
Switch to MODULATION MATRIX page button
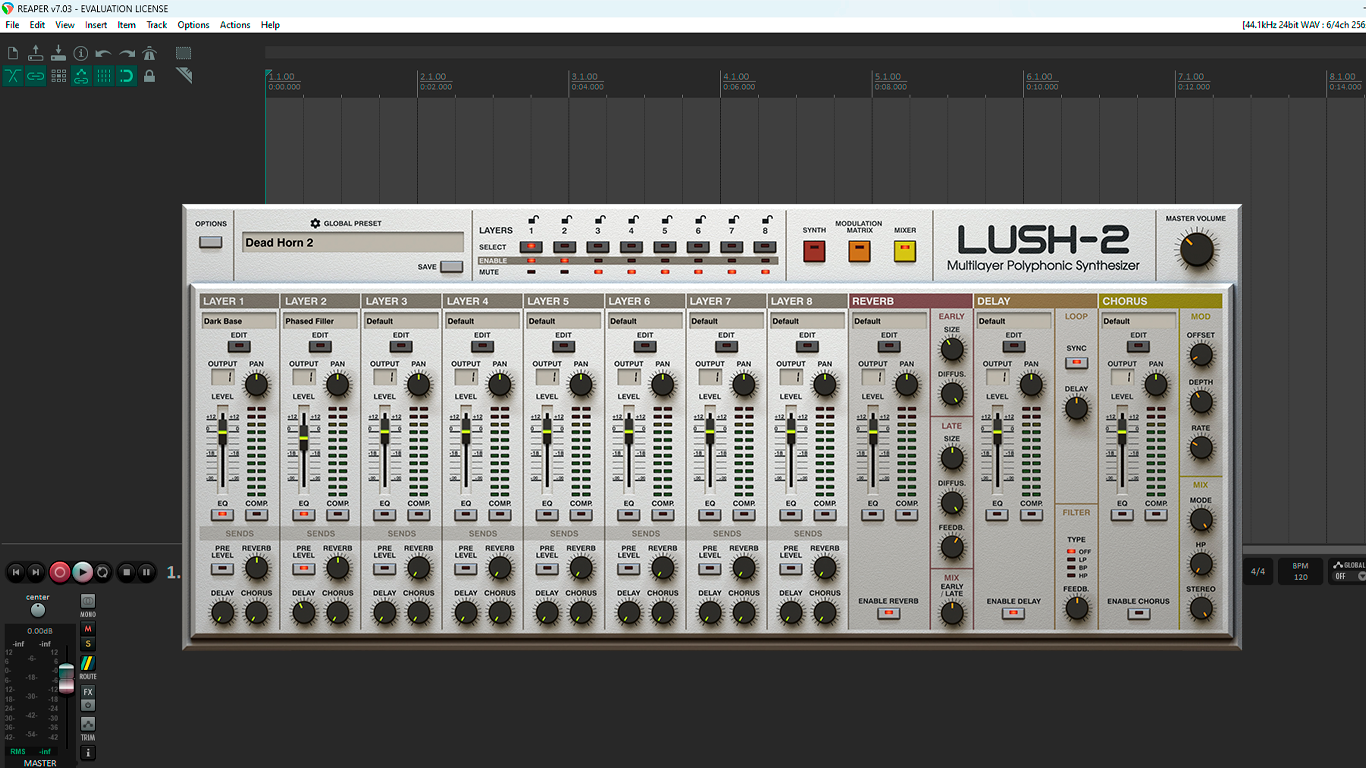pos(859,251)
